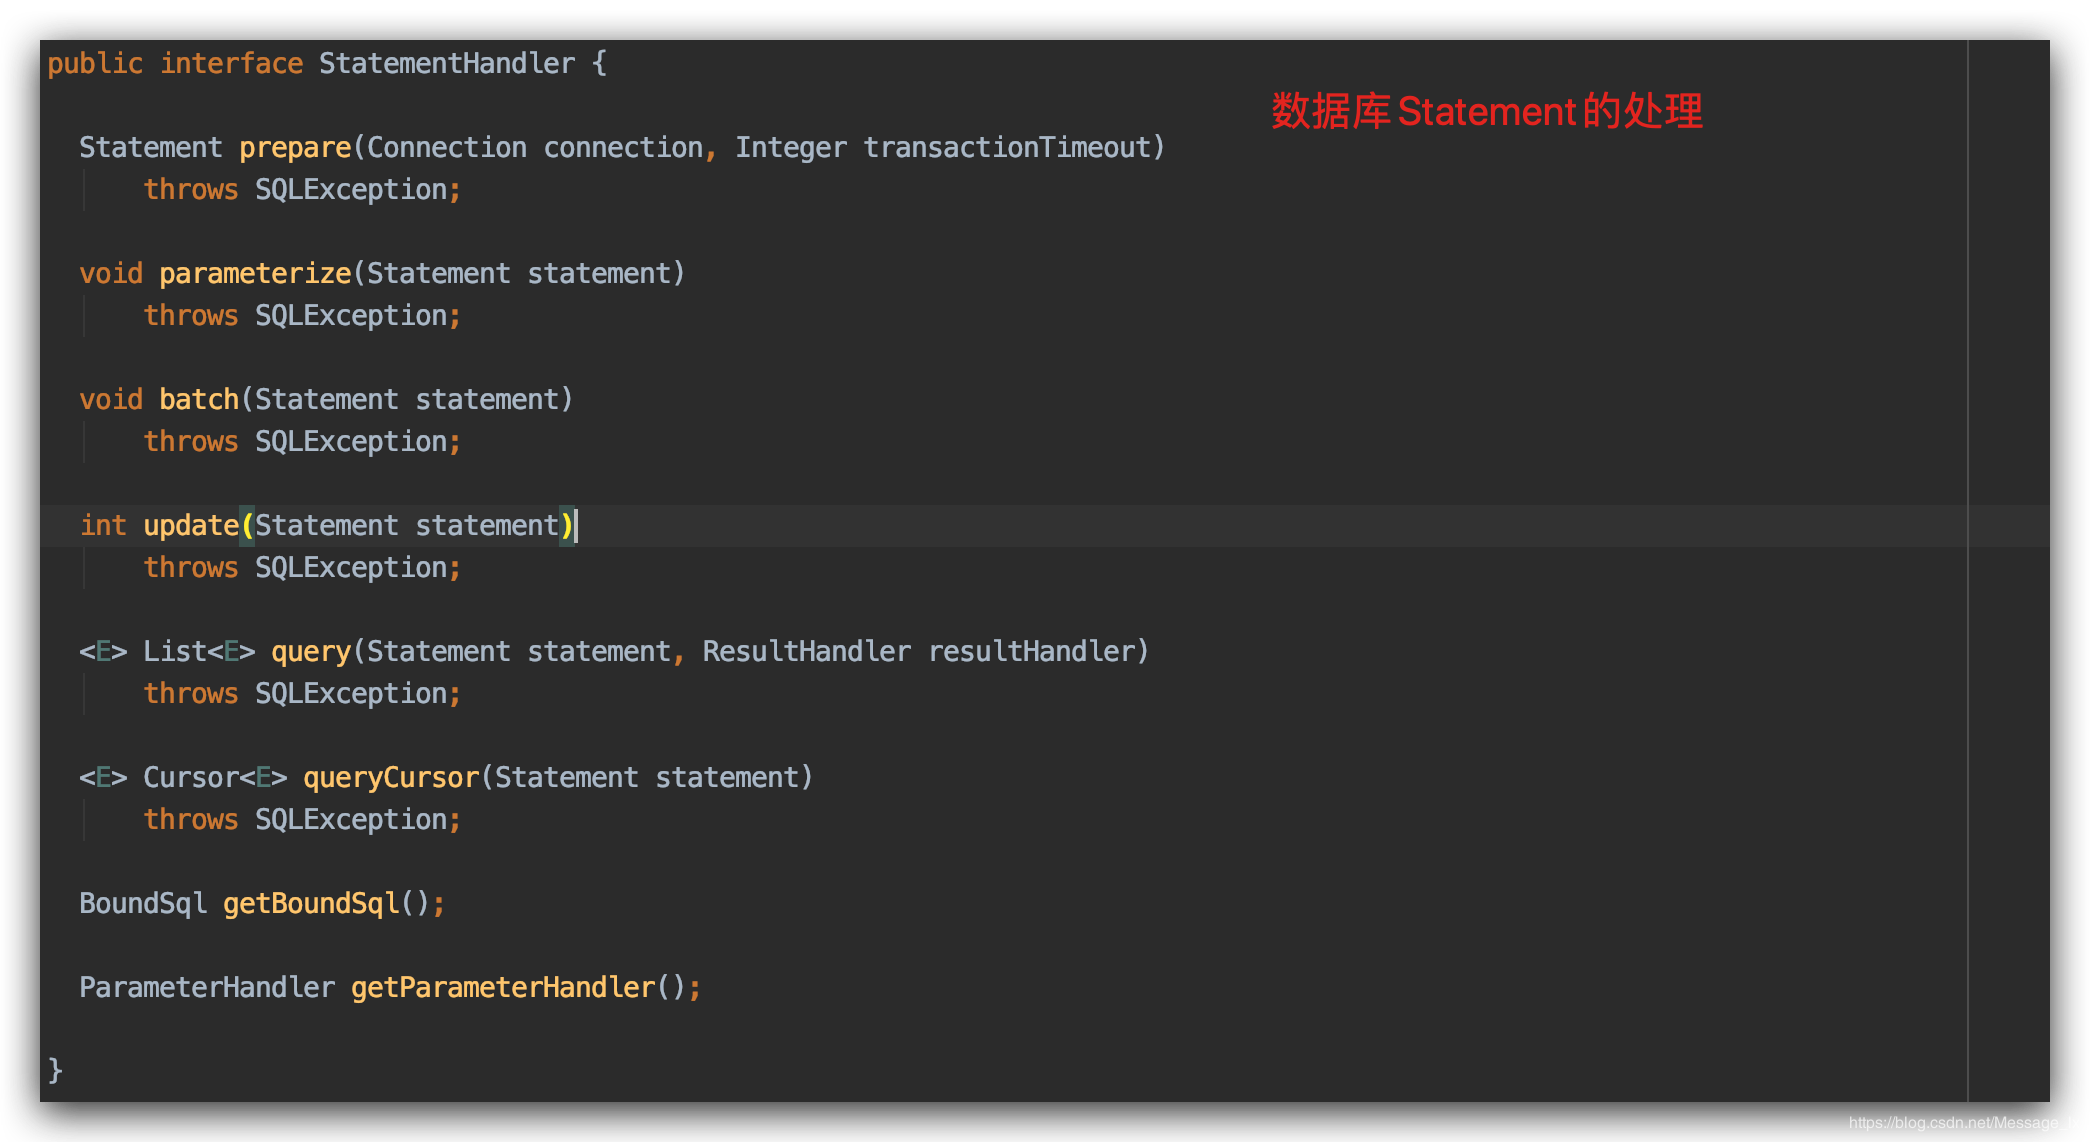Click the closing brace of the interface
This screenshot has height=1142, width=2090.
tap(55, 1070)
